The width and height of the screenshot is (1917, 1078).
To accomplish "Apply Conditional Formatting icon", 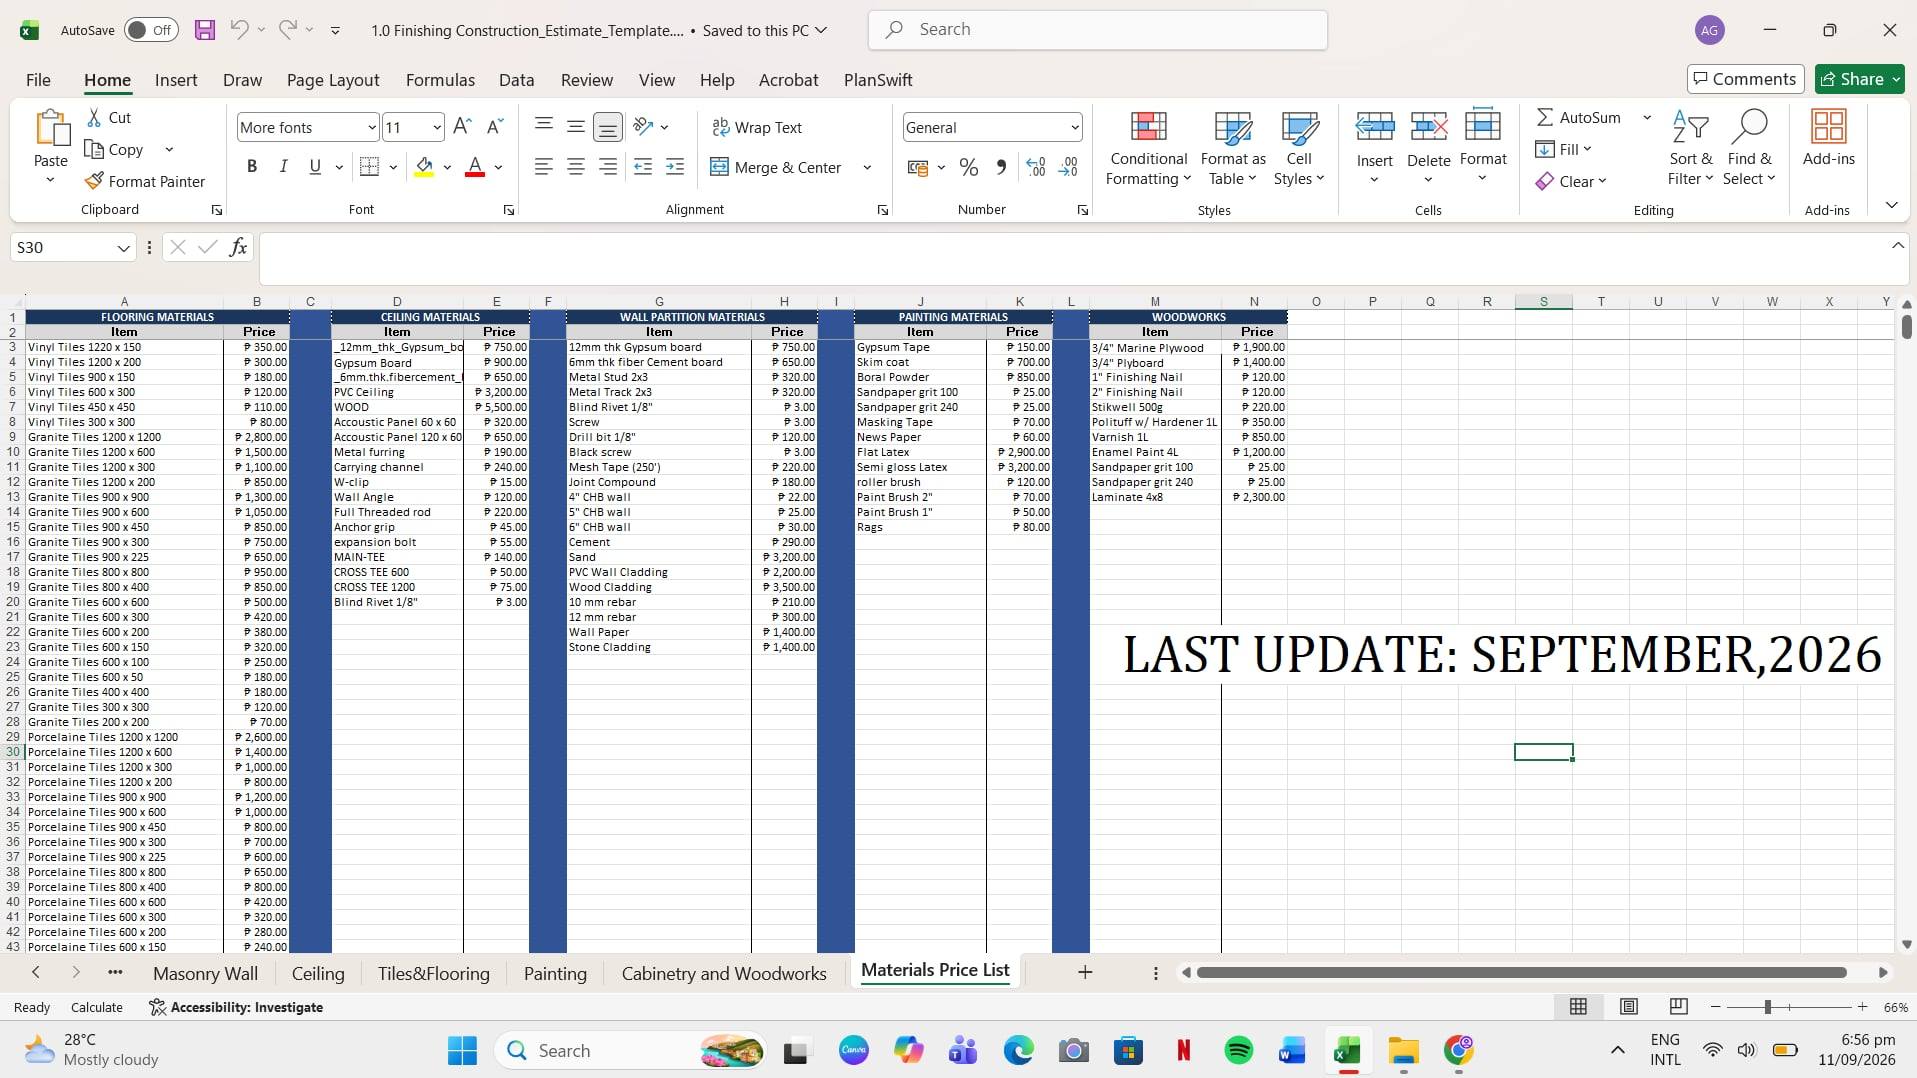I will pos(1148,127).
